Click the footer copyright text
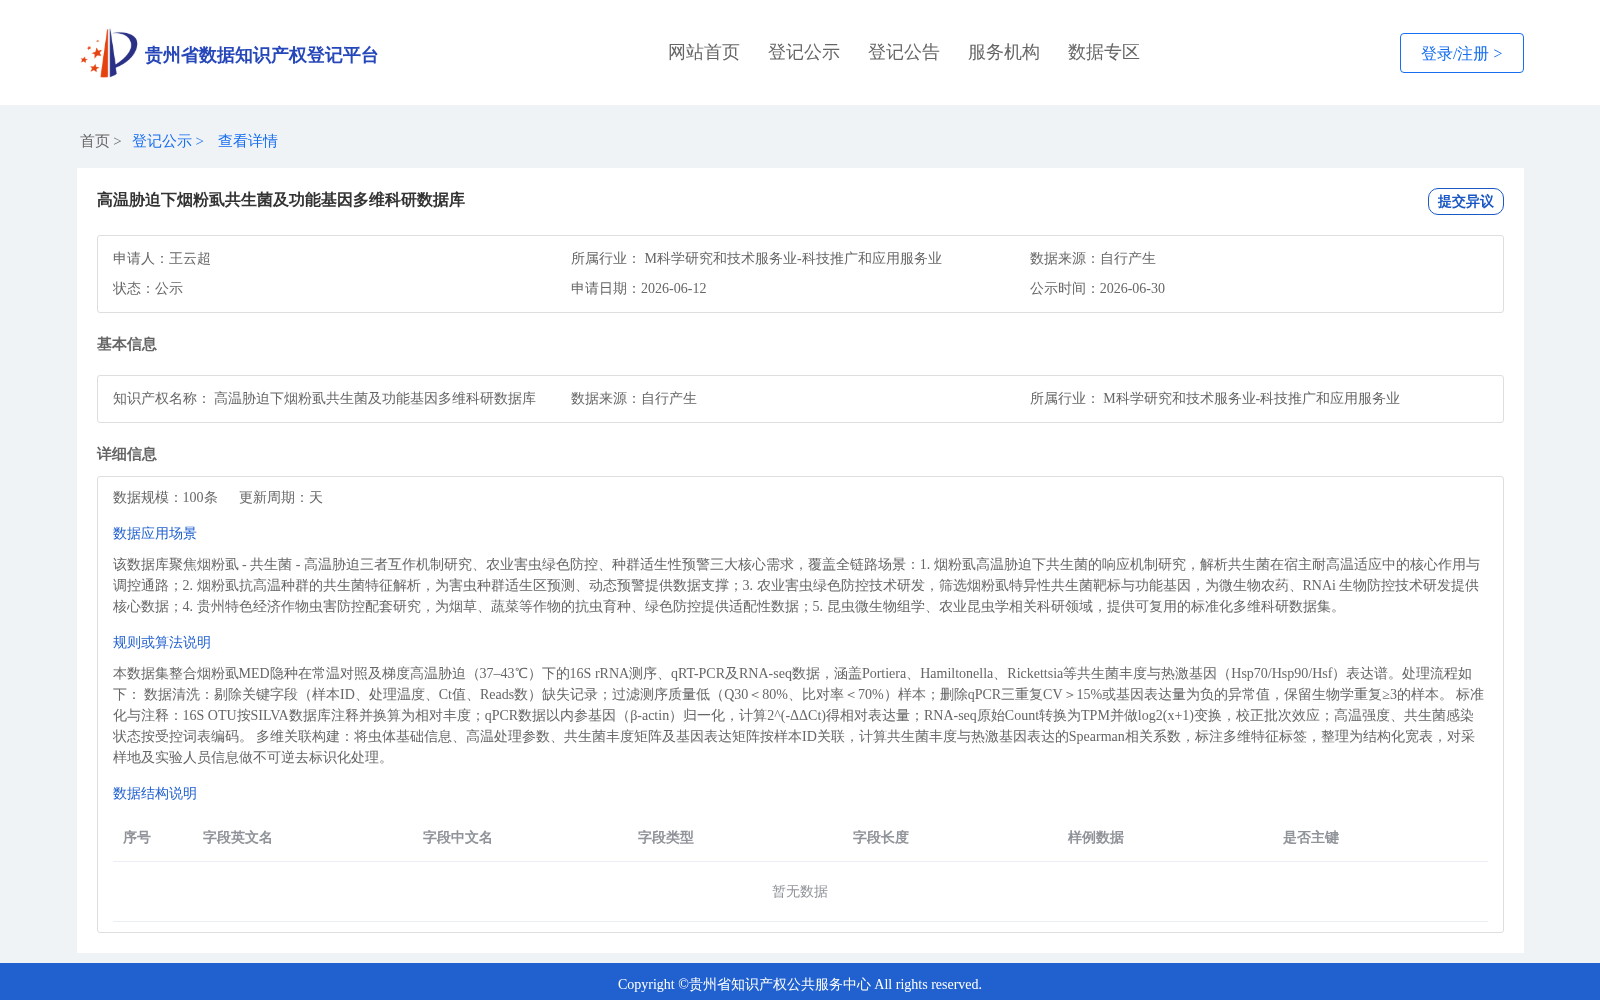Image resolution: width=1600 pixels, height=1000 pixels. coord(800,984)
